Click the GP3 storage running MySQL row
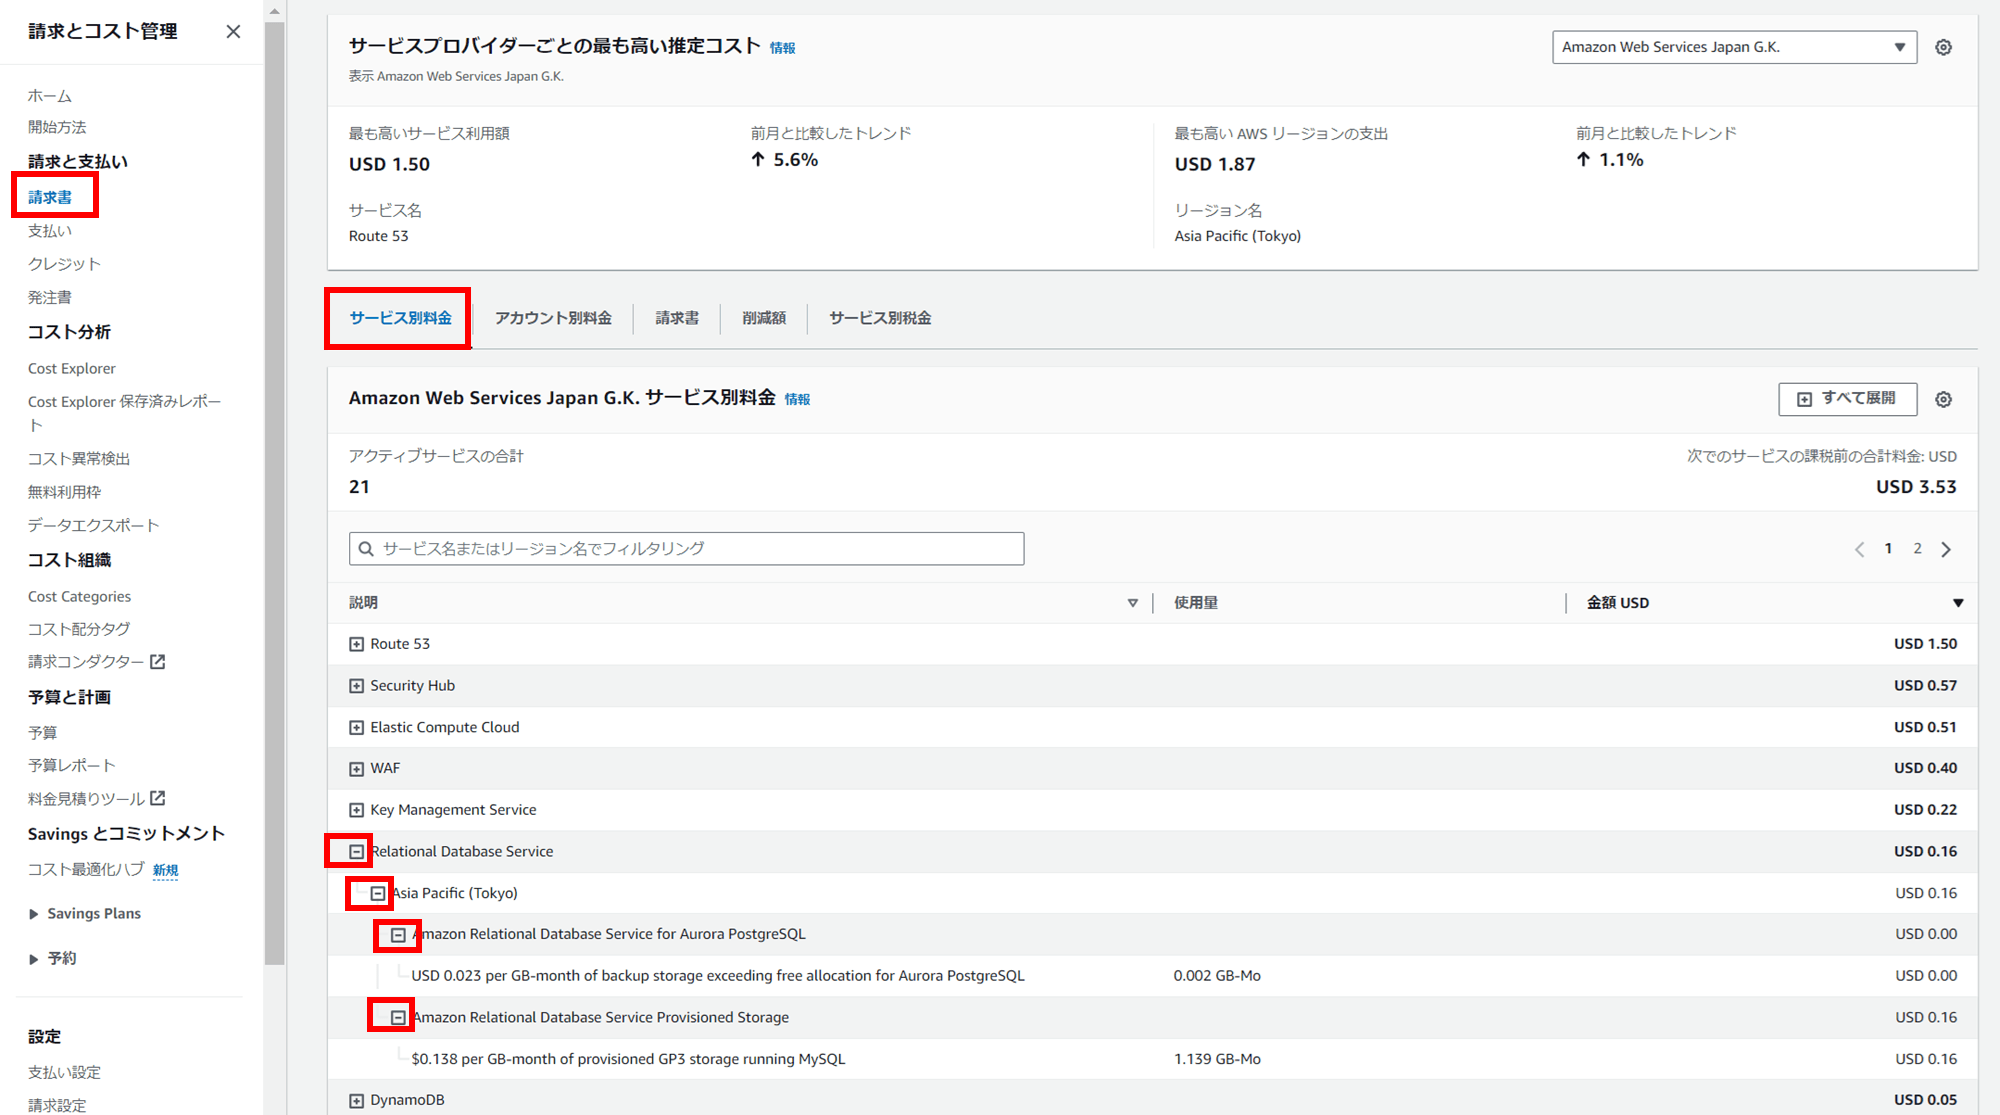This screenshot has width=2000, height=1115. (1152, 1059)
